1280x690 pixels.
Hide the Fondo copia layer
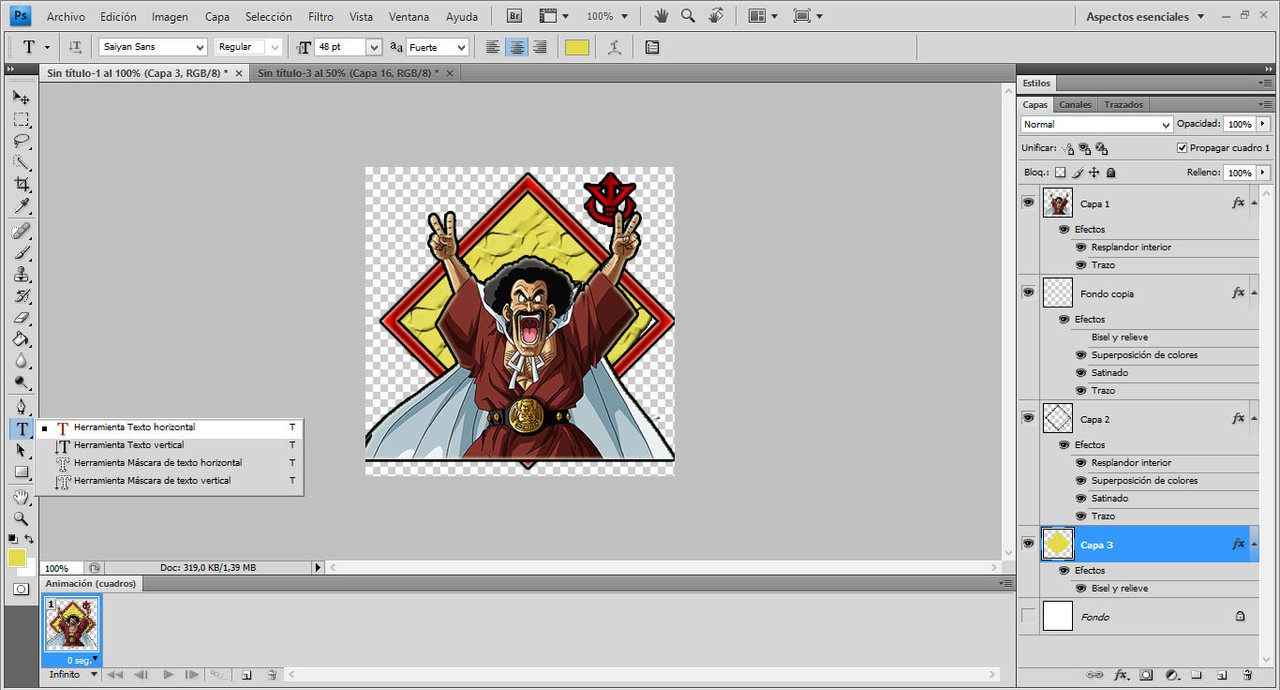pos(1028,292)
